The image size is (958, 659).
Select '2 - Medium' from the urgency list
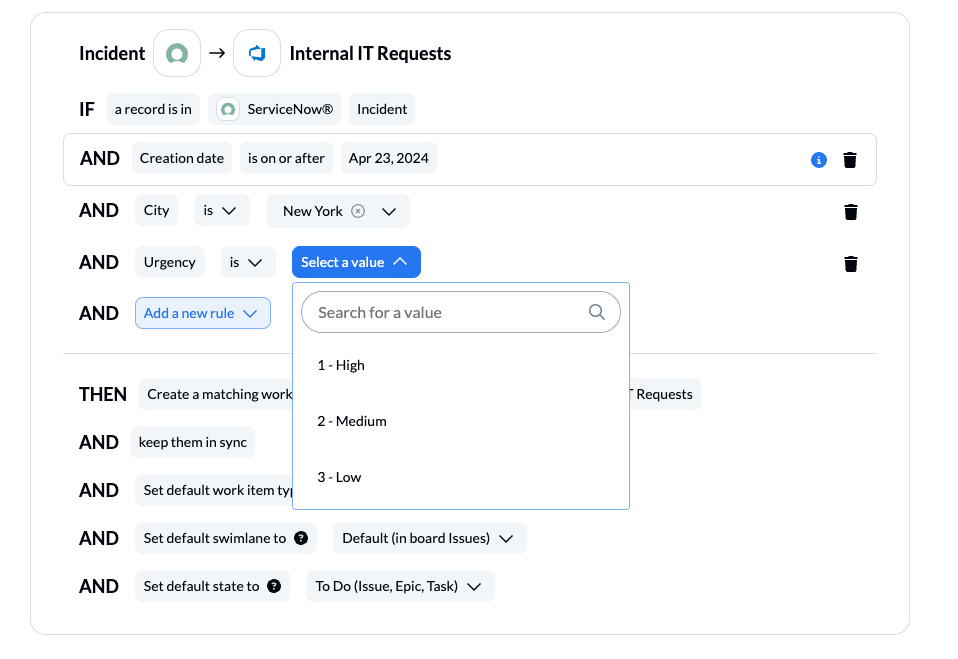pos(352,420)
